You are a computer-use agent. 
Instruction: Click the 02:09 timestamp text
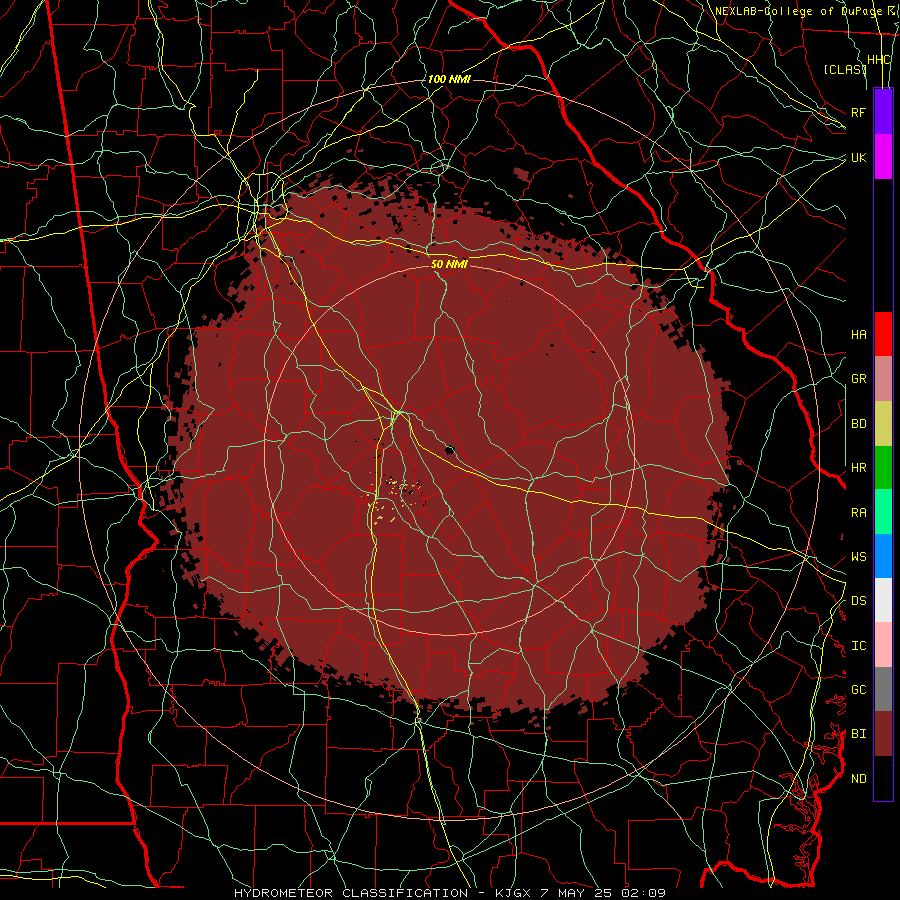point(645,893)
